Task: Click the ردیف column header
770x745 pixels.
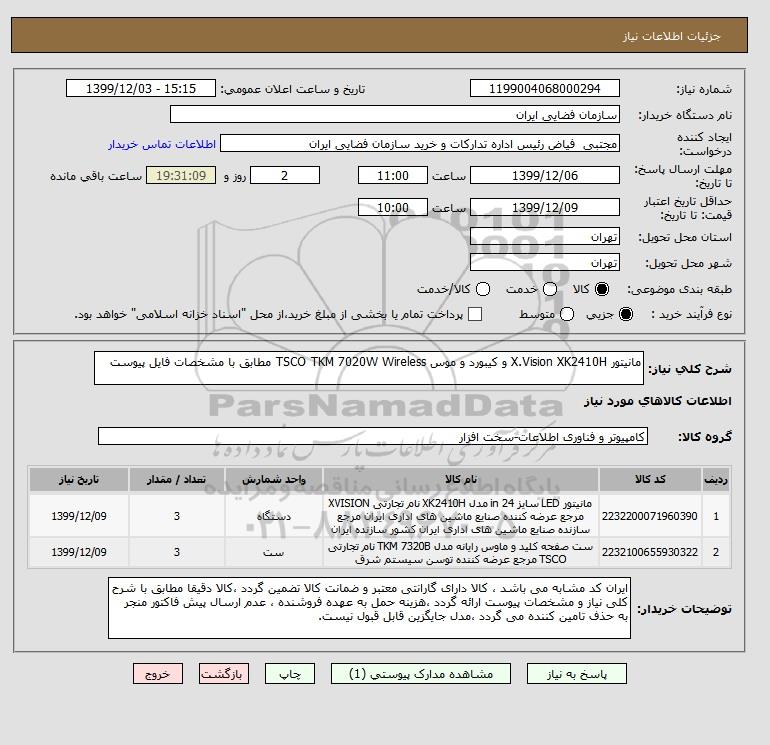Action: pyautogui.click(x=716, y=479)
